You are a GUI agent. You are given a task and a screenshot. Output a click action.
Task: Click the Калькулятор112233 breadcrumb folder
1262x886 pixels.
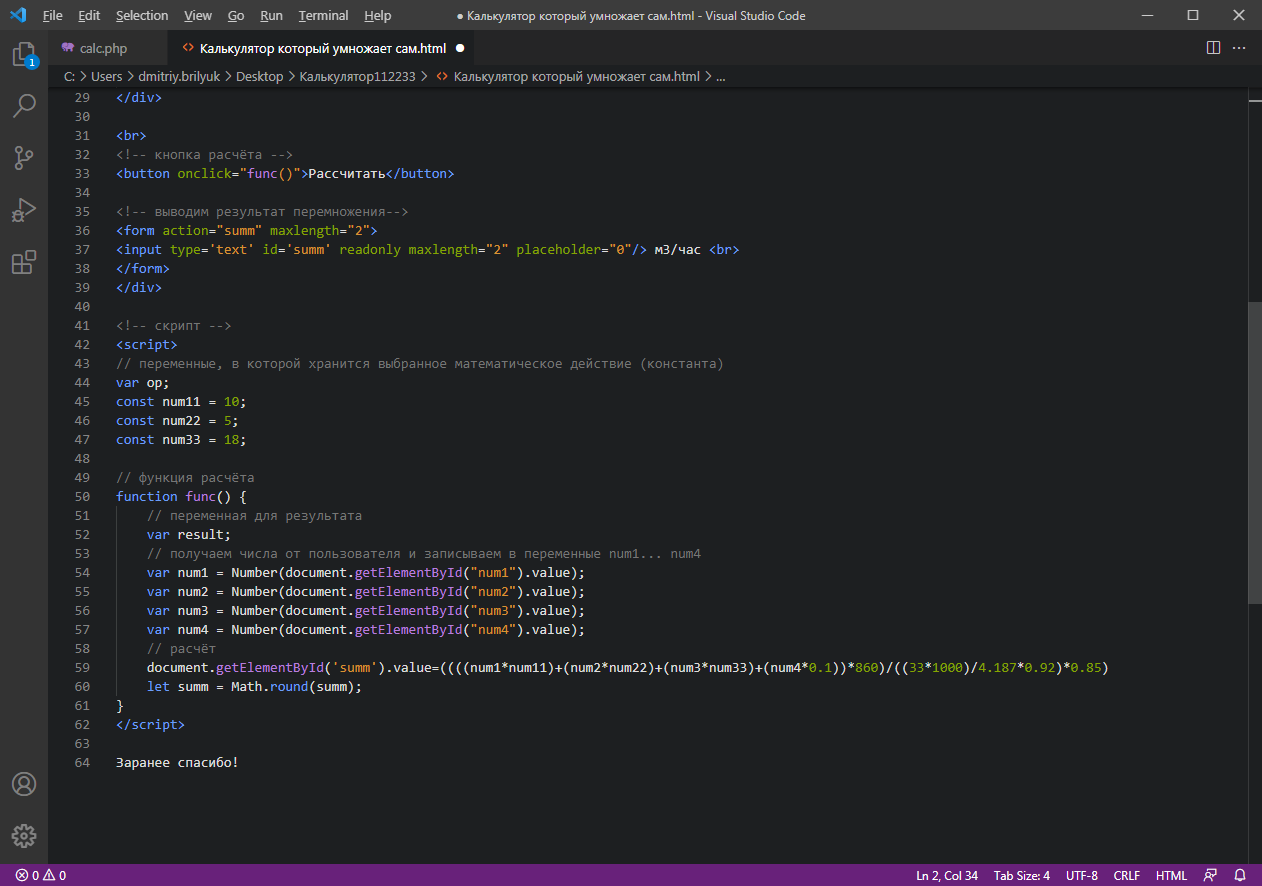click(x=357, y=76)
